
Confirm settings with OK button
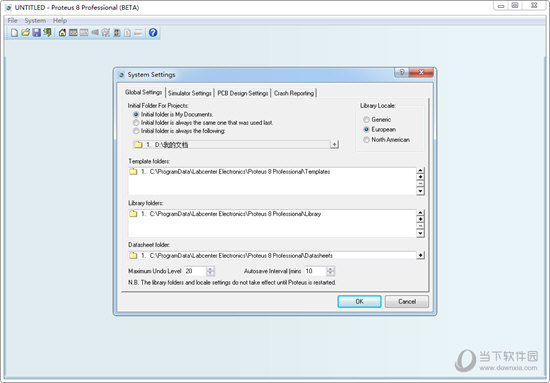(x=359, y=301)
